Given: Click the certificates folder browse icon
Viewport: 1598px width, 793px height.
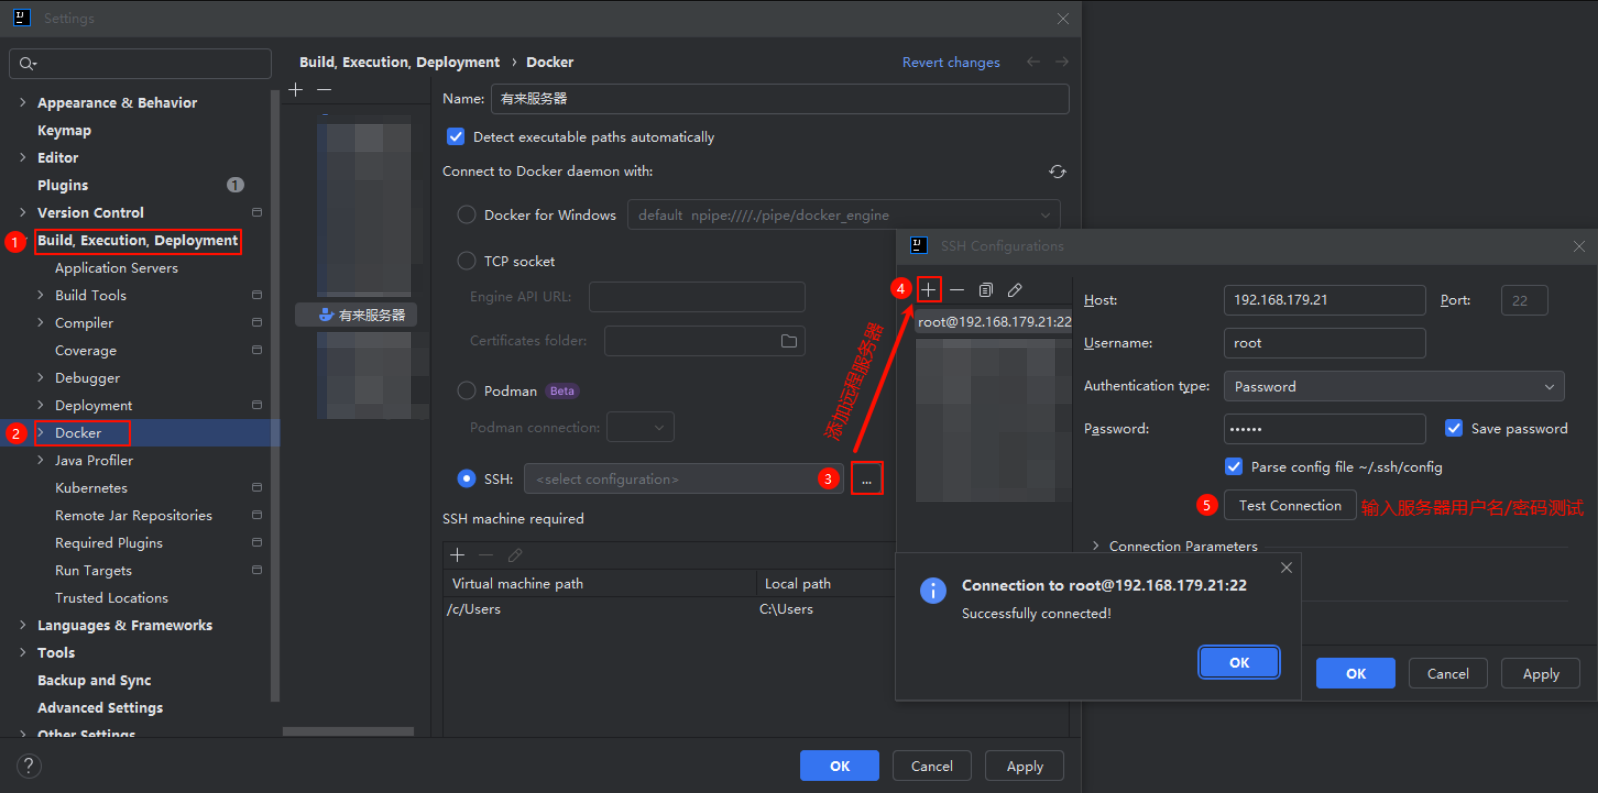Looking at the screenshot, I should coord(789,341).
